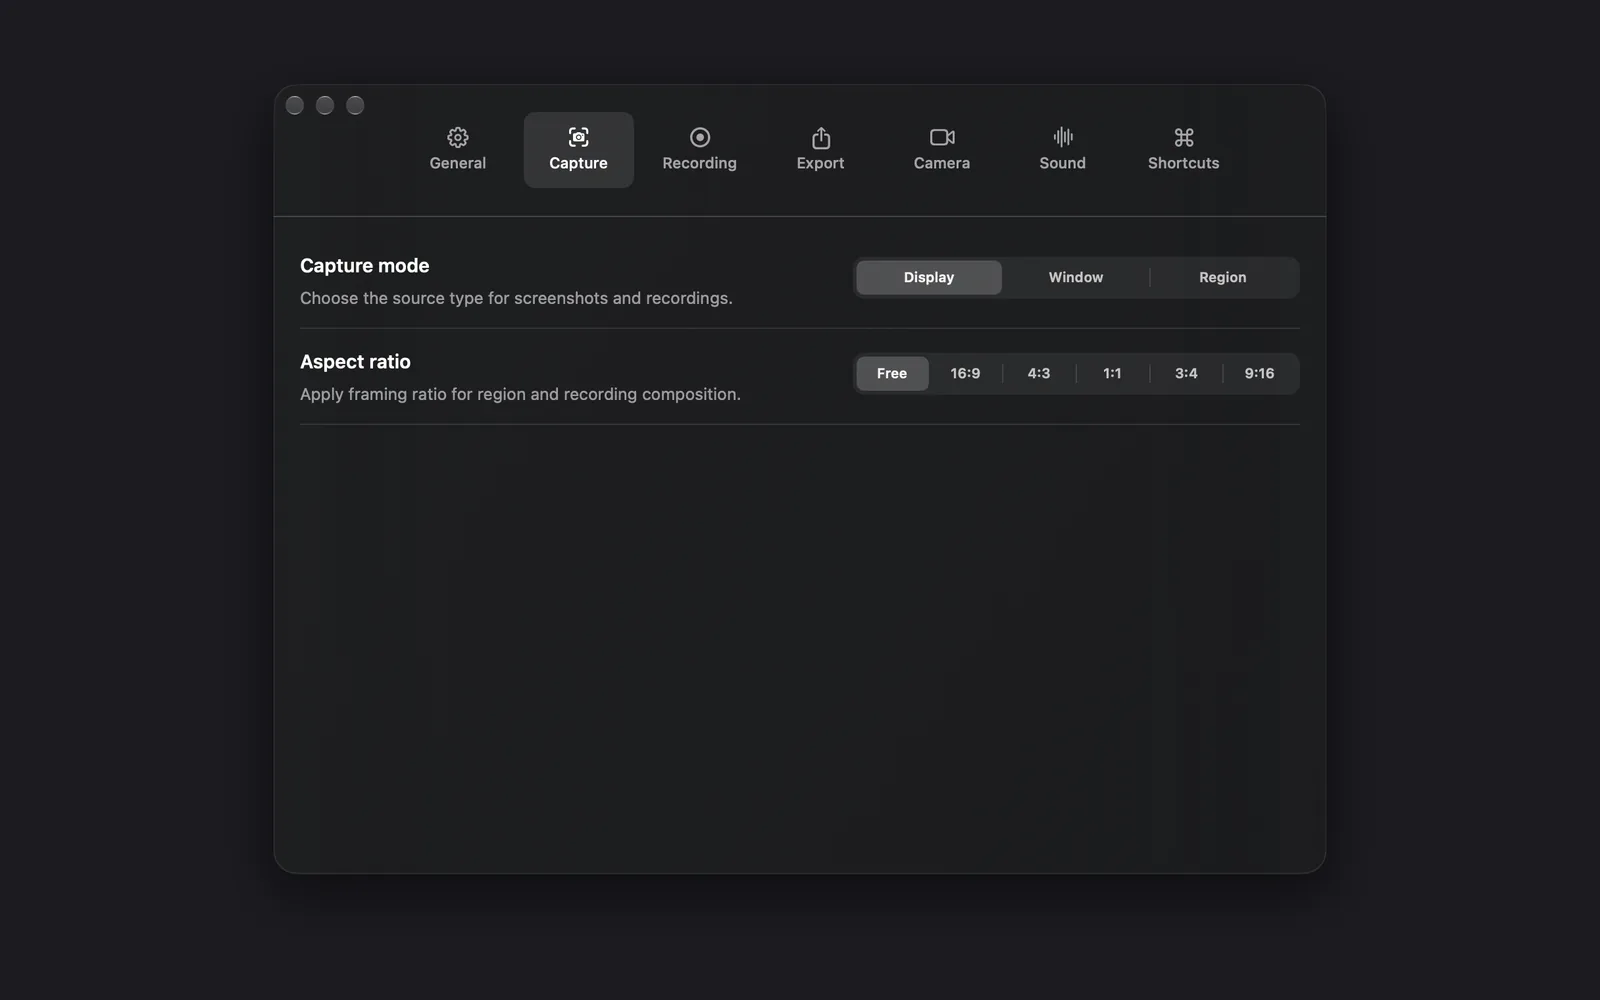Select the 9:16 aspect ratio
1600x1000 pixels.
[x=1259, y=373]
